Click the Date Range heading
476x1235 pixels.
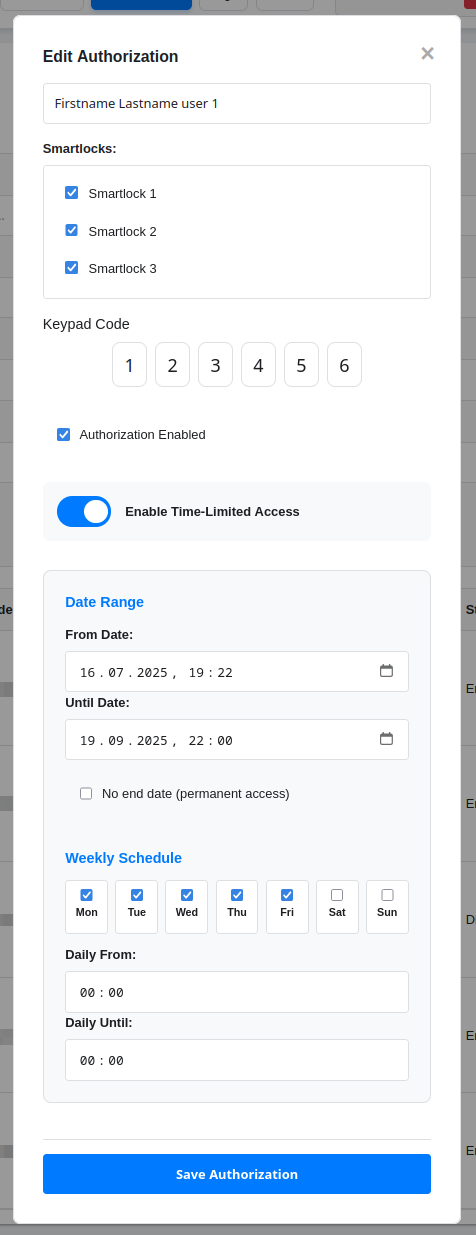coord(104,602)
